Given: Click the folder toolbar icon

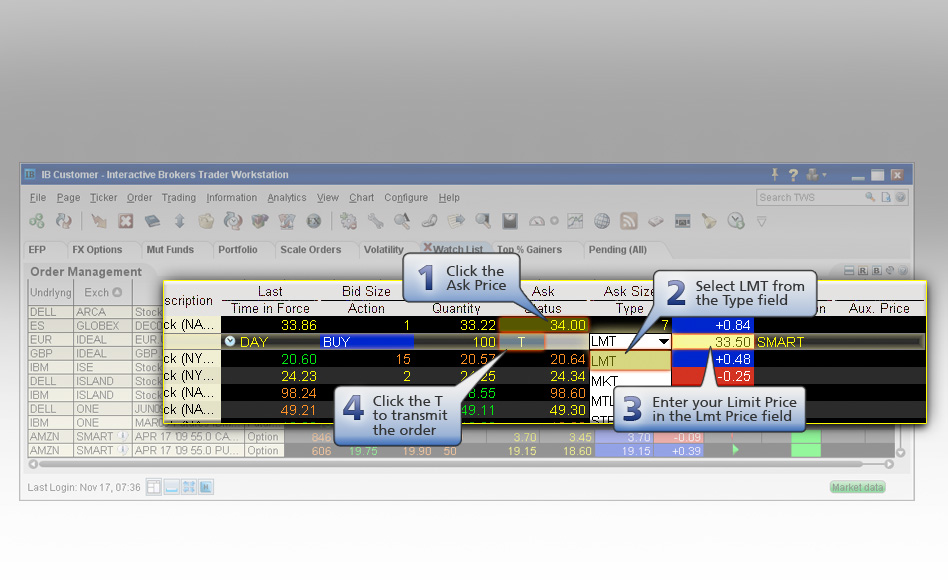Looking at the screenshot, I should pos(206,221).
